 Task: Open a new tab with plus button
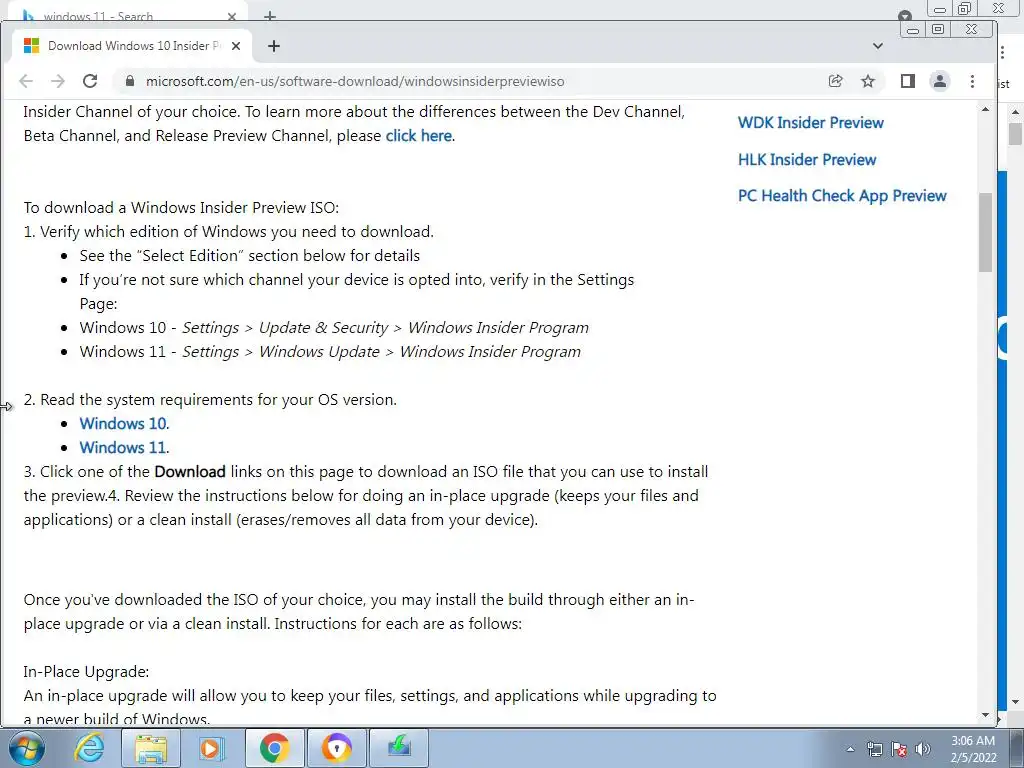point(274,46)
